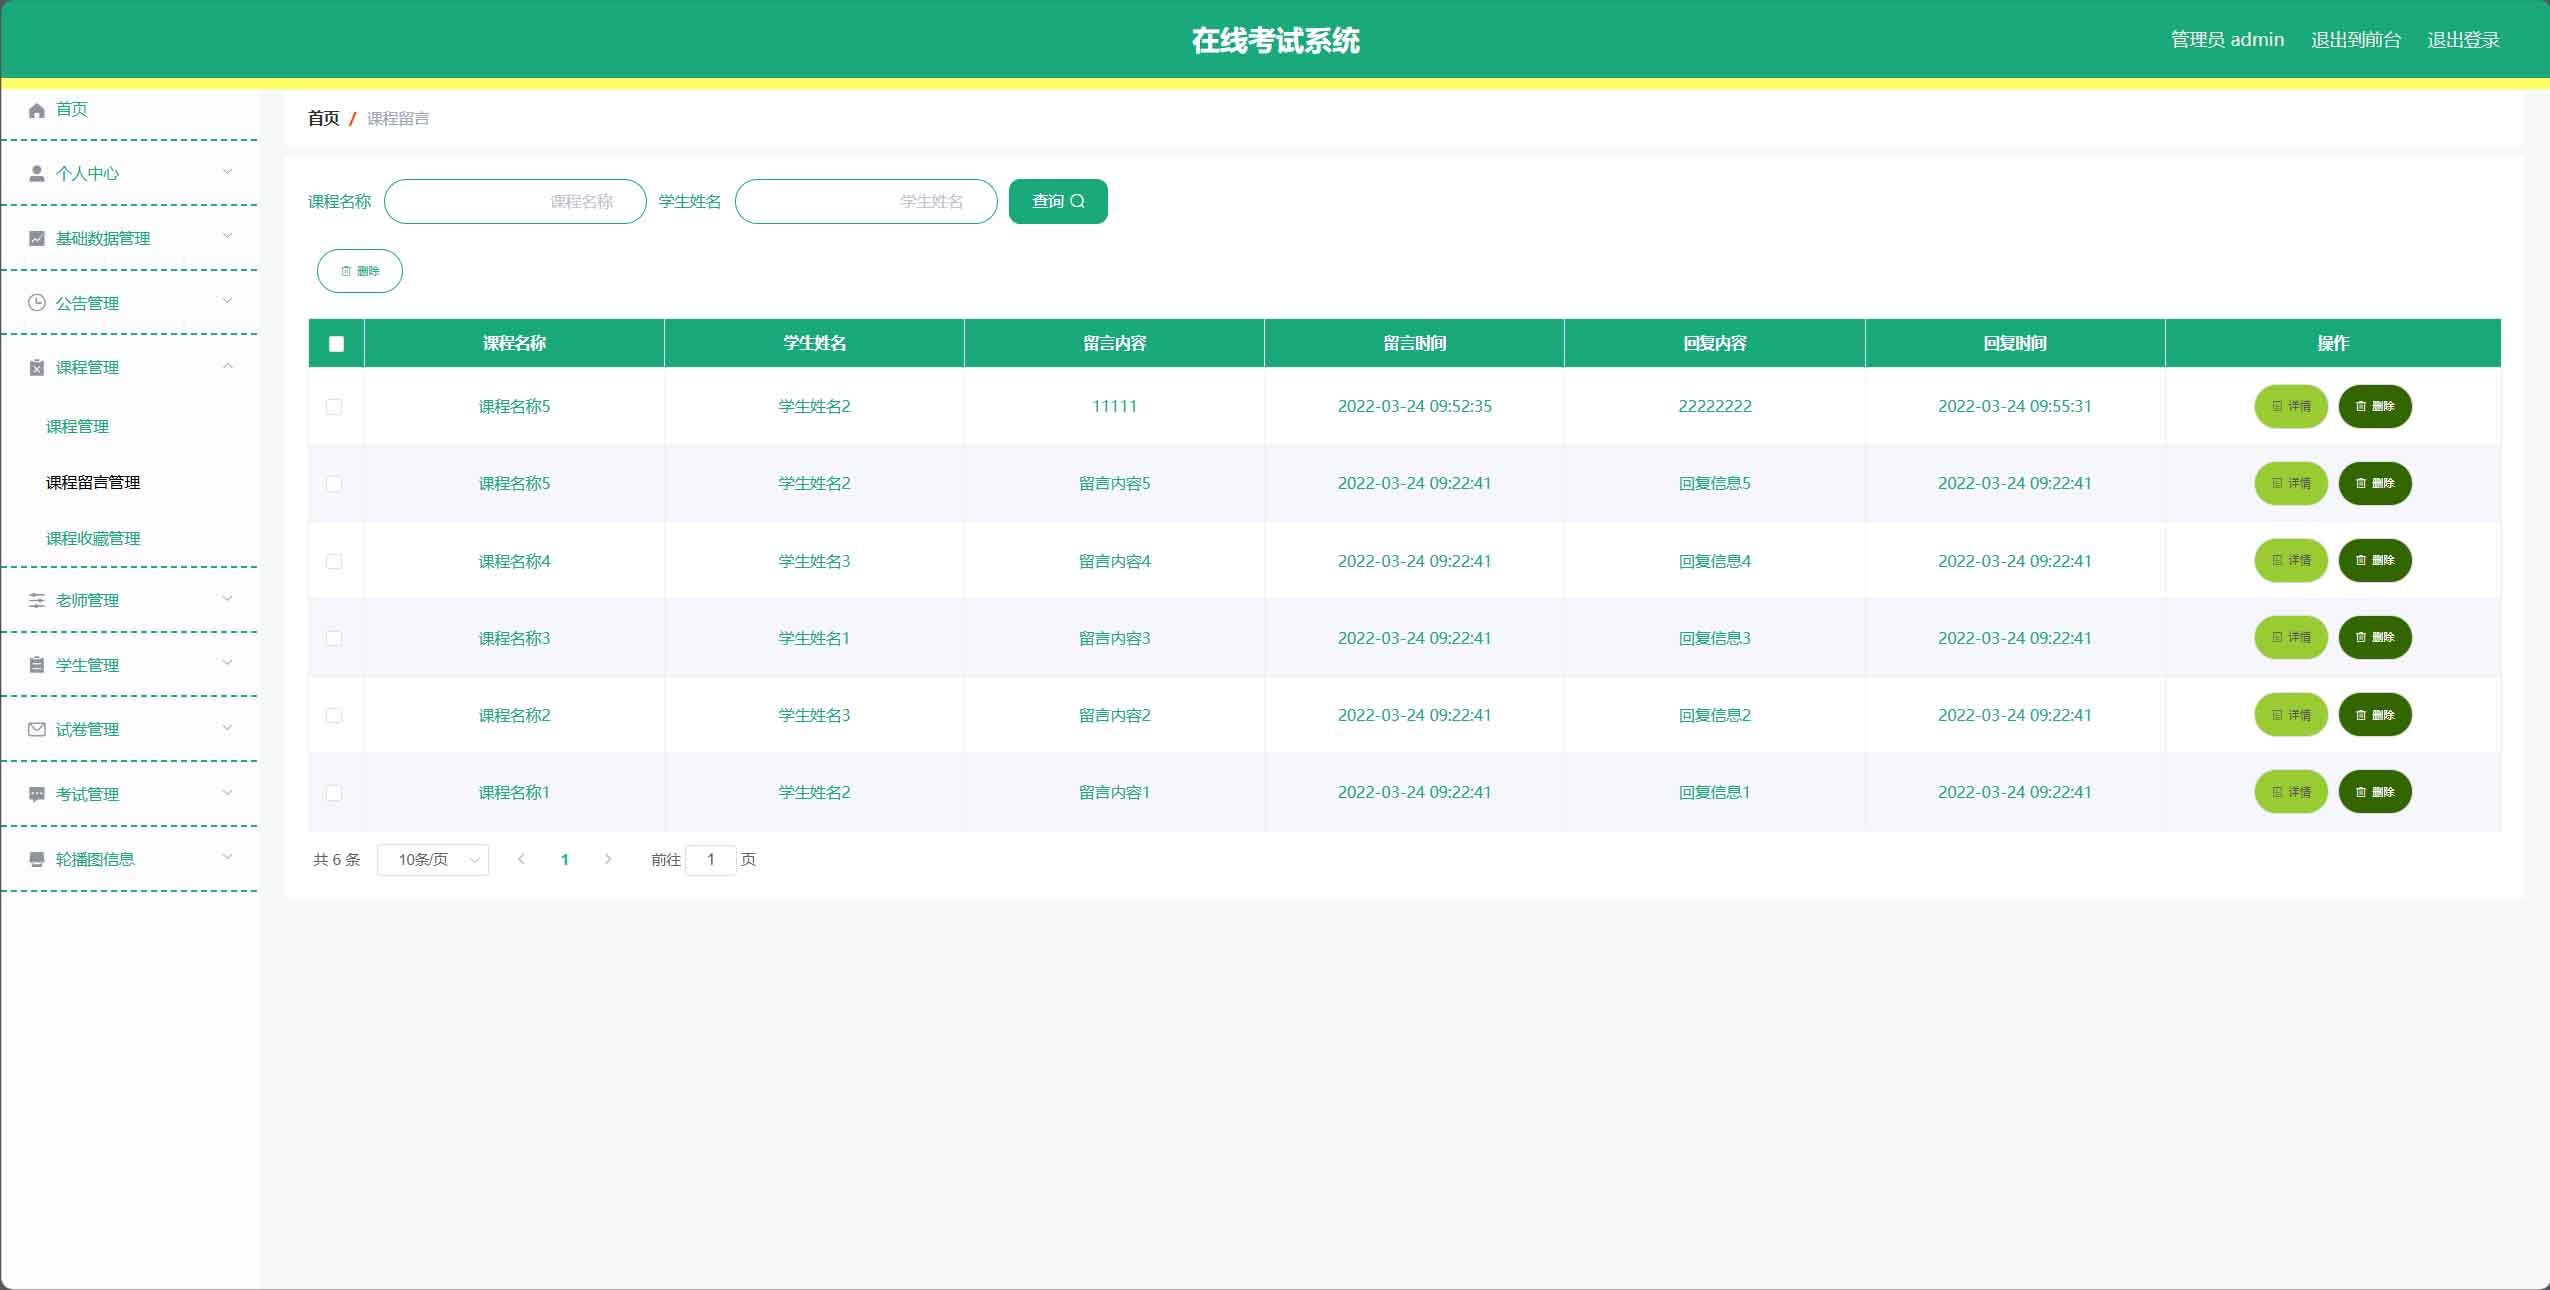Viewport: 2550px width, 1290px height.
Task: Check the row with 留言内容2
Action: point(334,716)
